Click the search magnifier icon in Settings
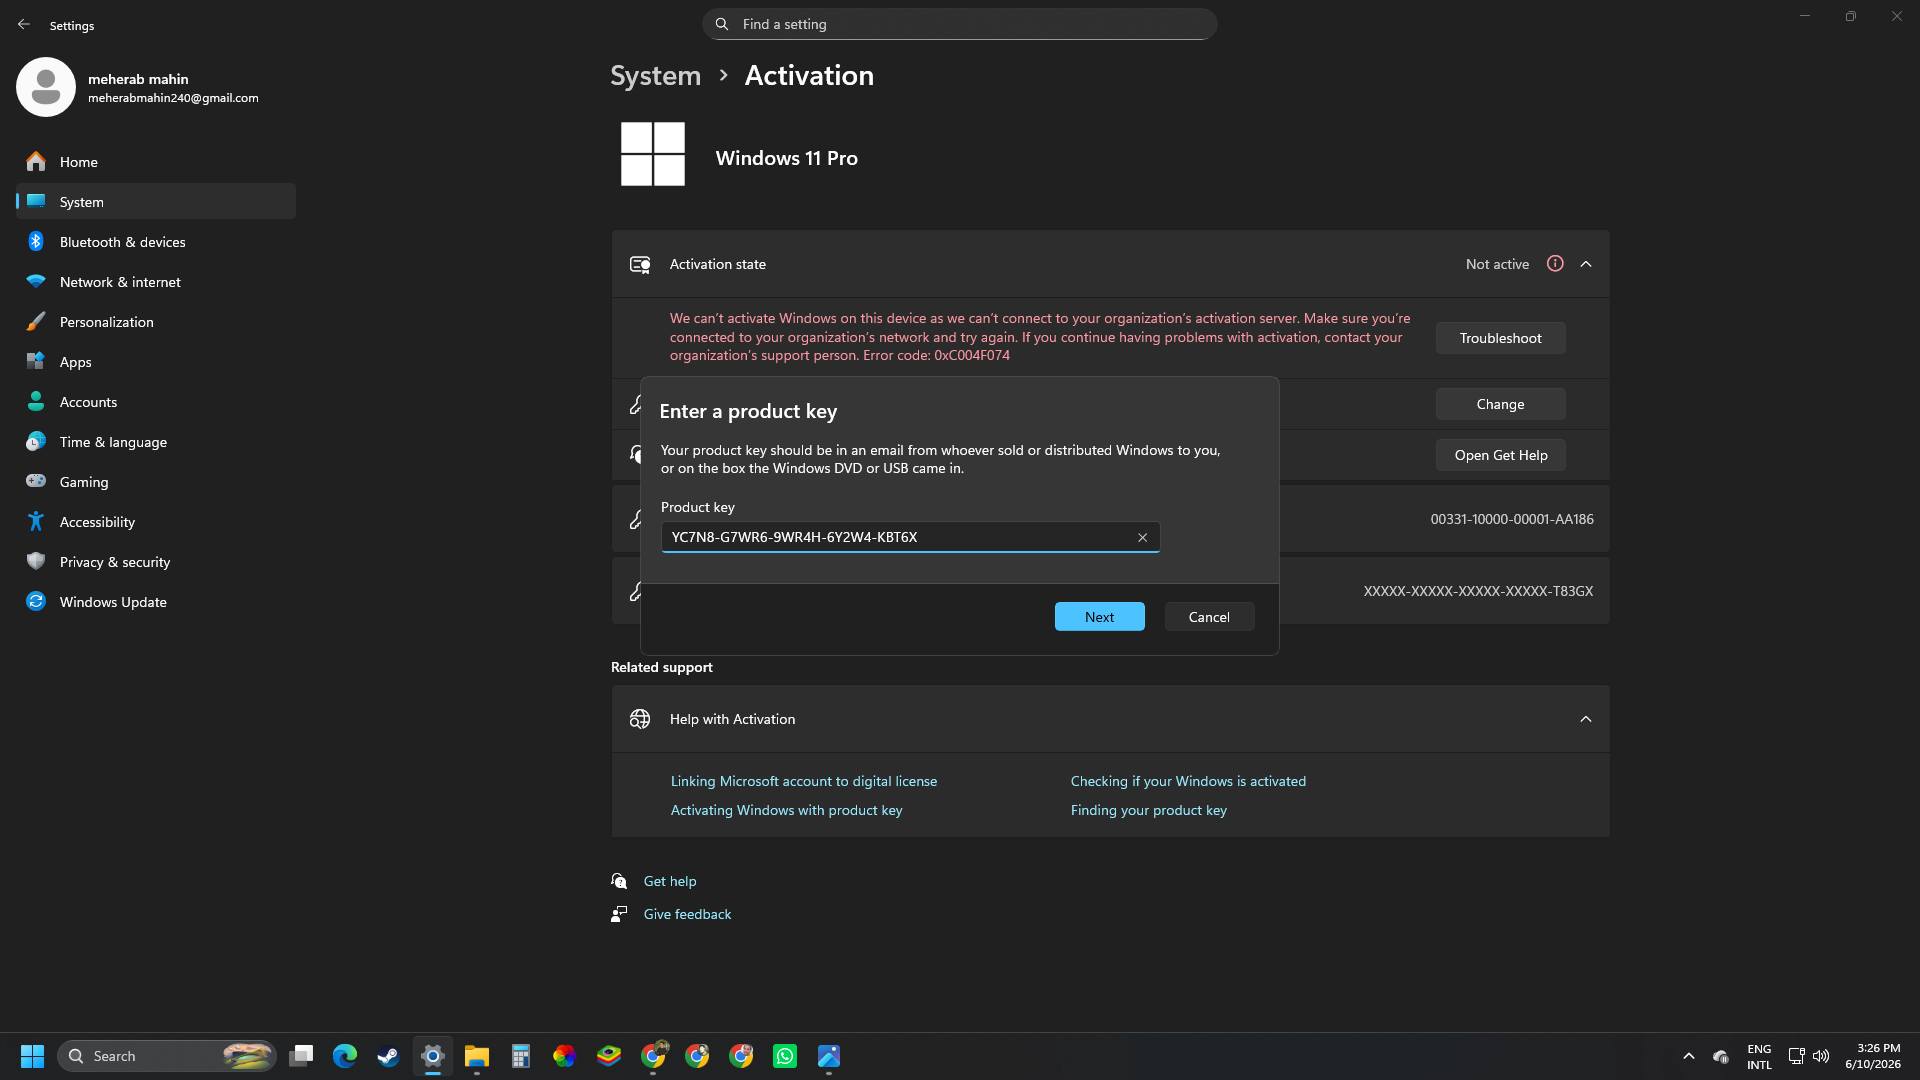Viewport: 1920px width, 1080px height. pyautogui.click(x=722, y=24)
